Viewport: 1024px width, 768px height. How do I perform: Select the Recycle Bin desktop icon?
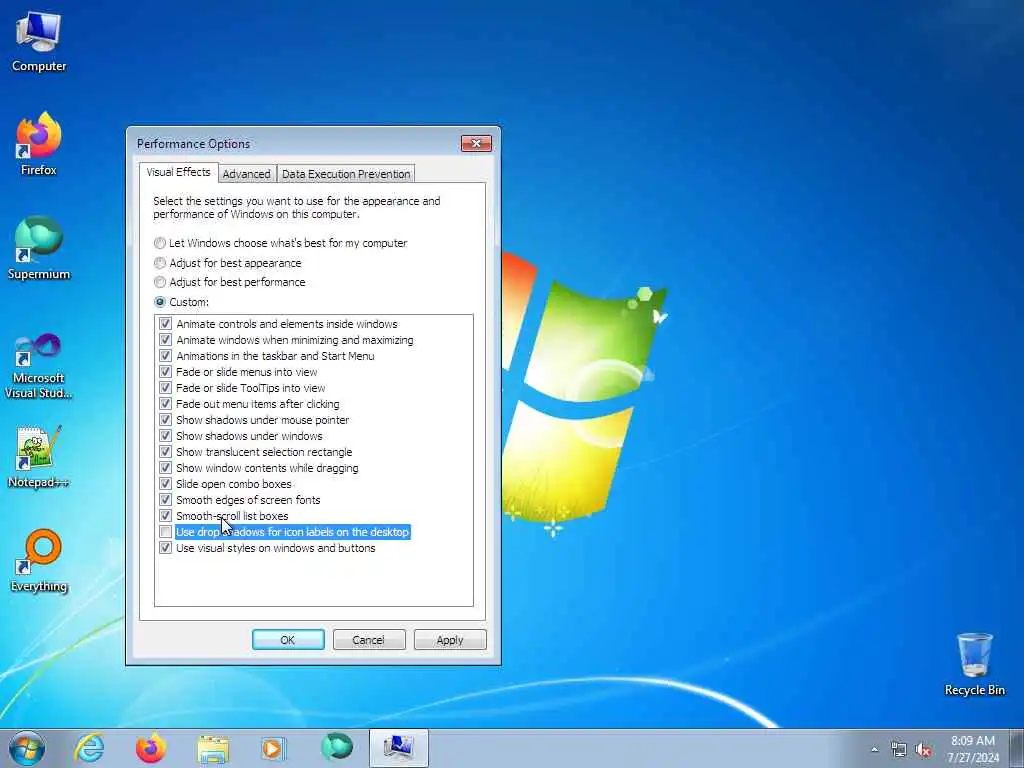[974, 664]
